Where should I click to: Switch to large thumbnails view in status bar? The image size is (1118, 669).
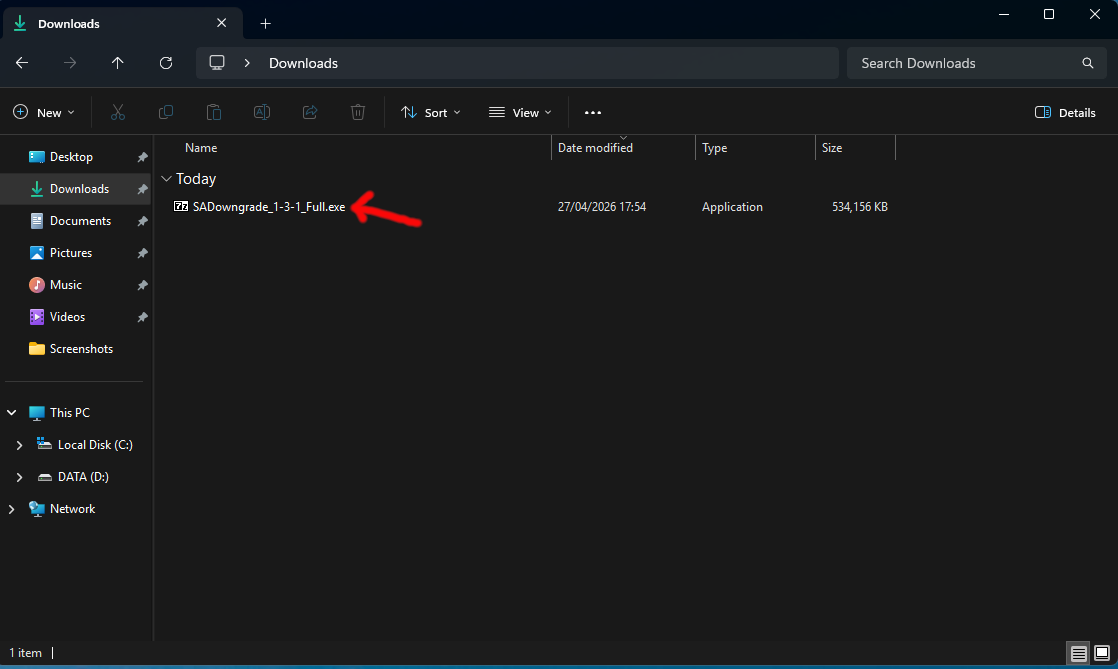pos(1102,653)
